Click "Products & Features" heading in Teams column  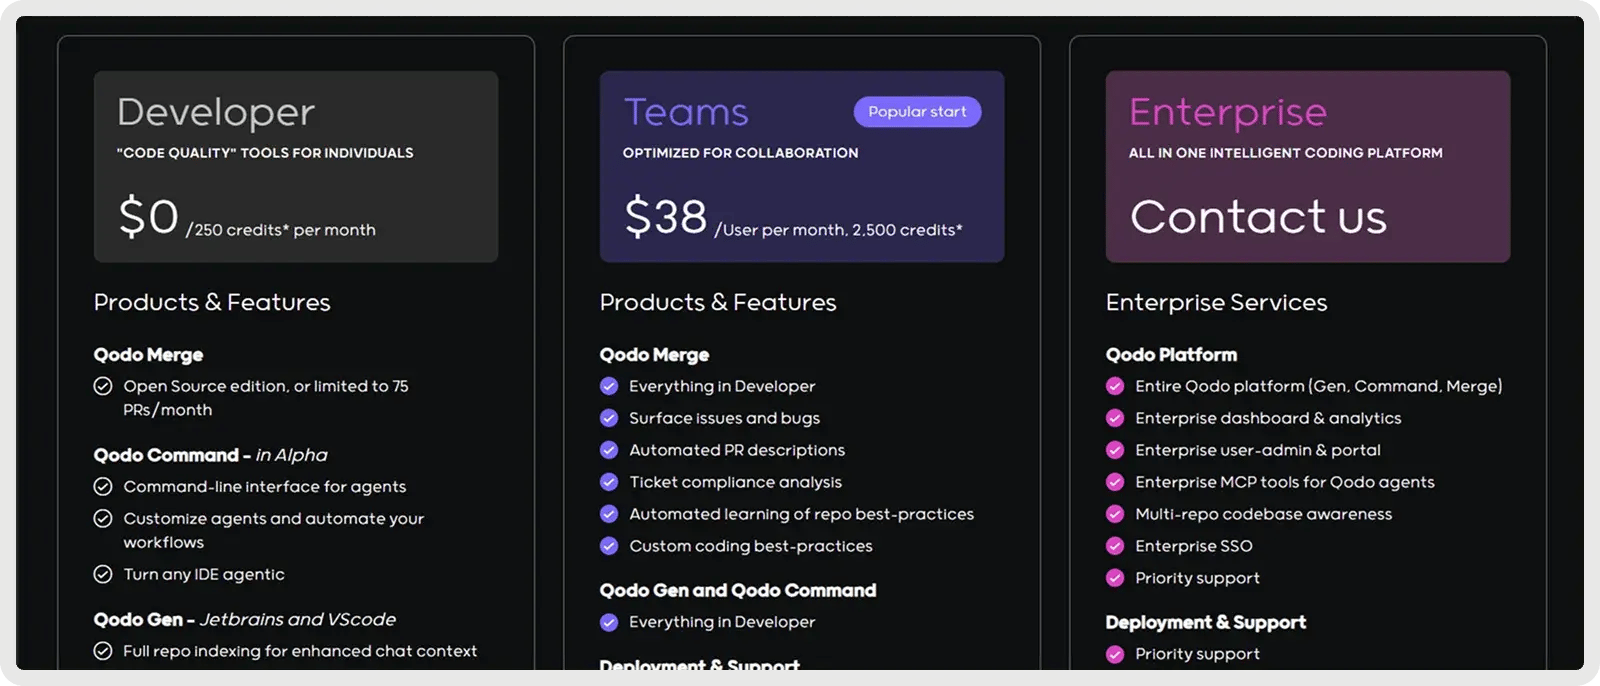click(x=718, y=302)
